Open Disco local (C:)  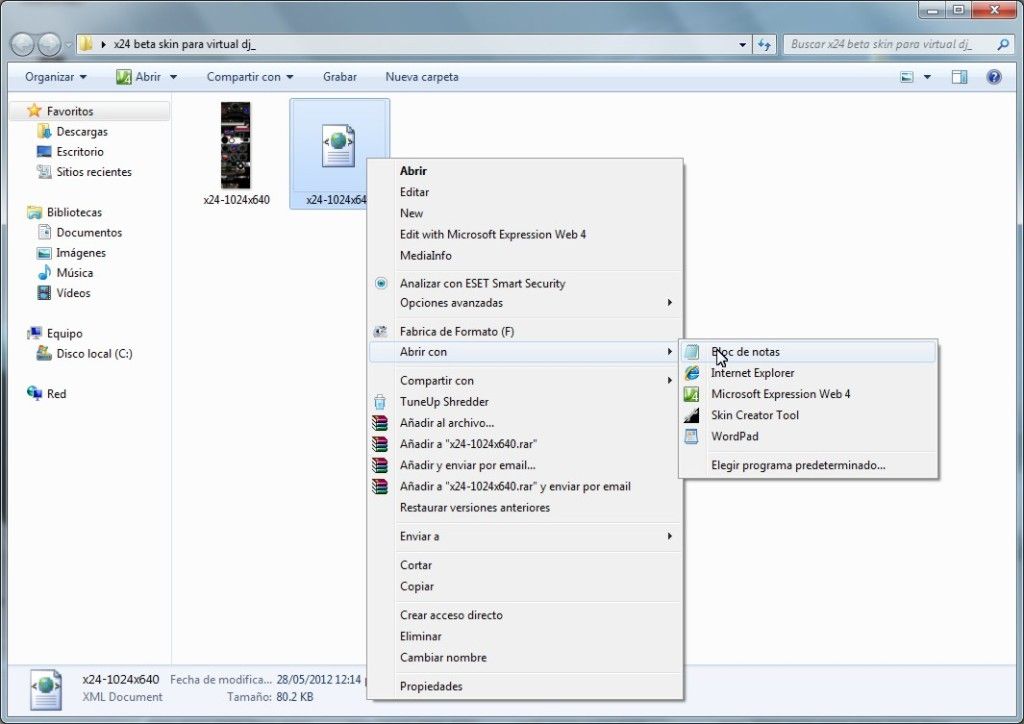pos(94,354)
